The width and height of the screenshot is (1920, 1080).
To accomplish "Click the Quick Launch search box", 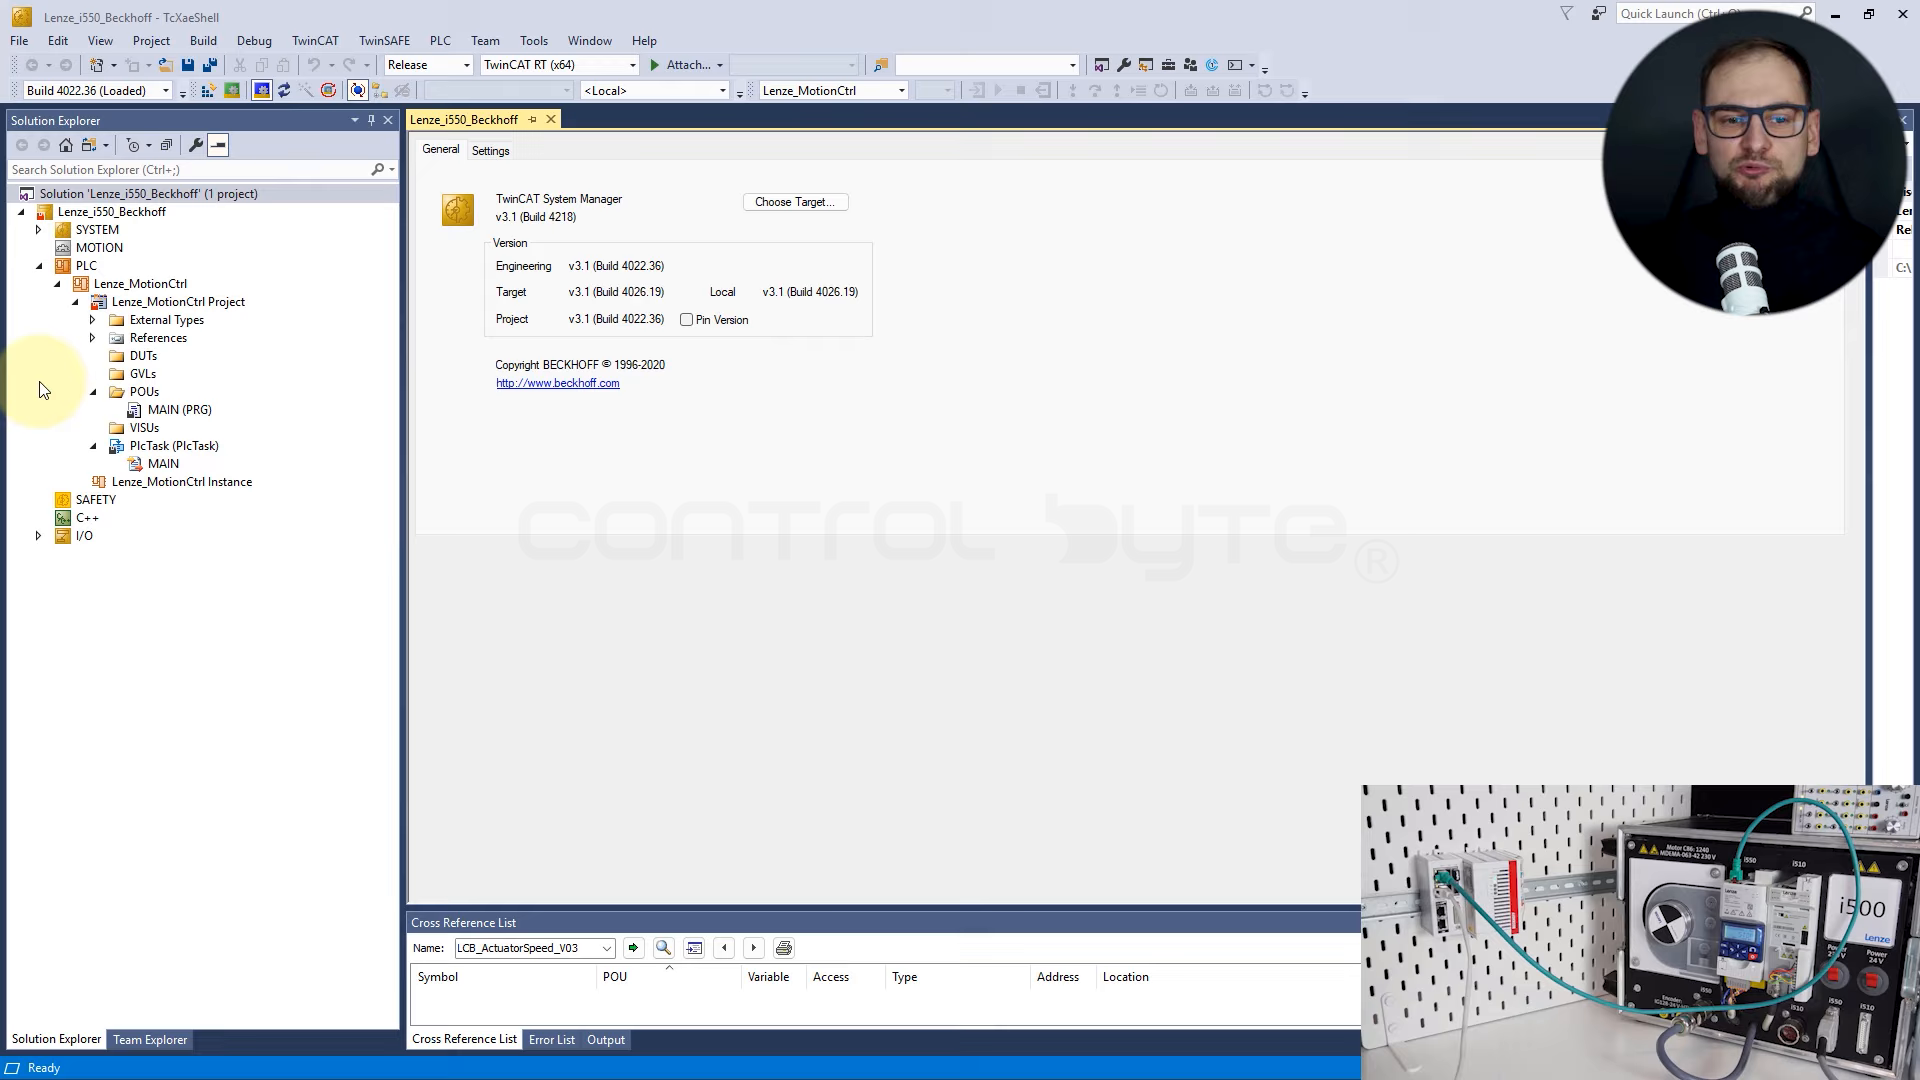I will (x=1716, y=14).
